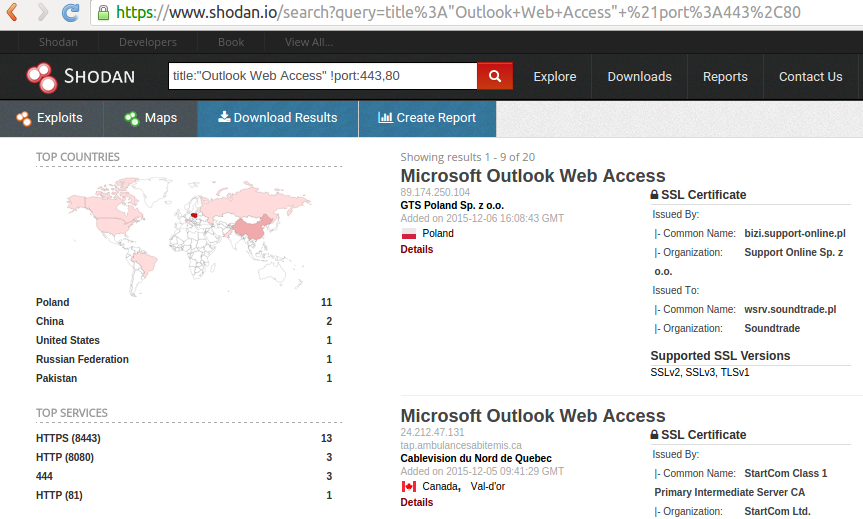This screenshot has width=863, height=519.
Task: Open Details for the Poland result
Action: click(x=417, y=249)
